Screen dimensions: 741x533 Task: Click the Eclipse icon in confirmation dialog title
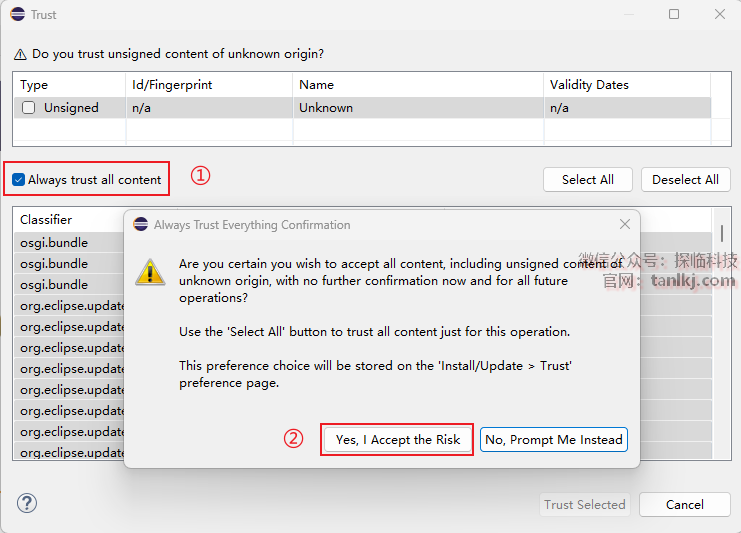141,225
